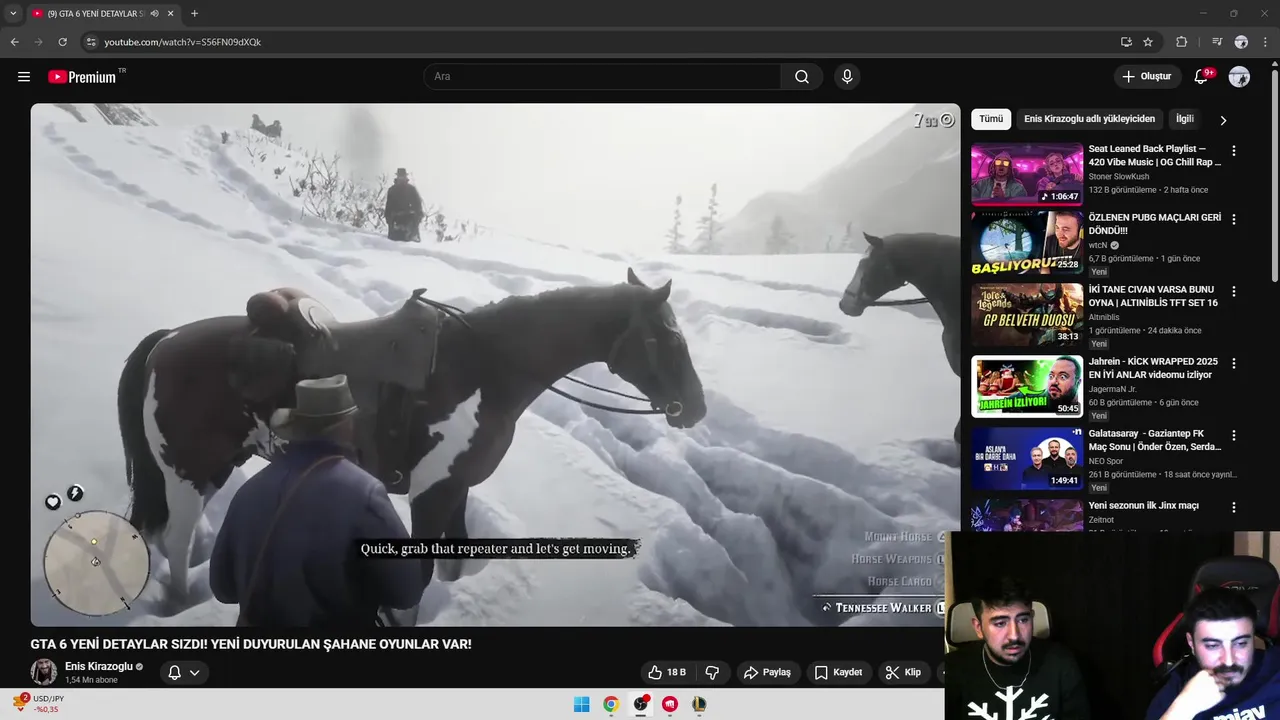This screenshot has height=720, width=1280.
Task: Open options for ÖZLENEN PUBG MAÇLARI video
Action: point(1233,219)
